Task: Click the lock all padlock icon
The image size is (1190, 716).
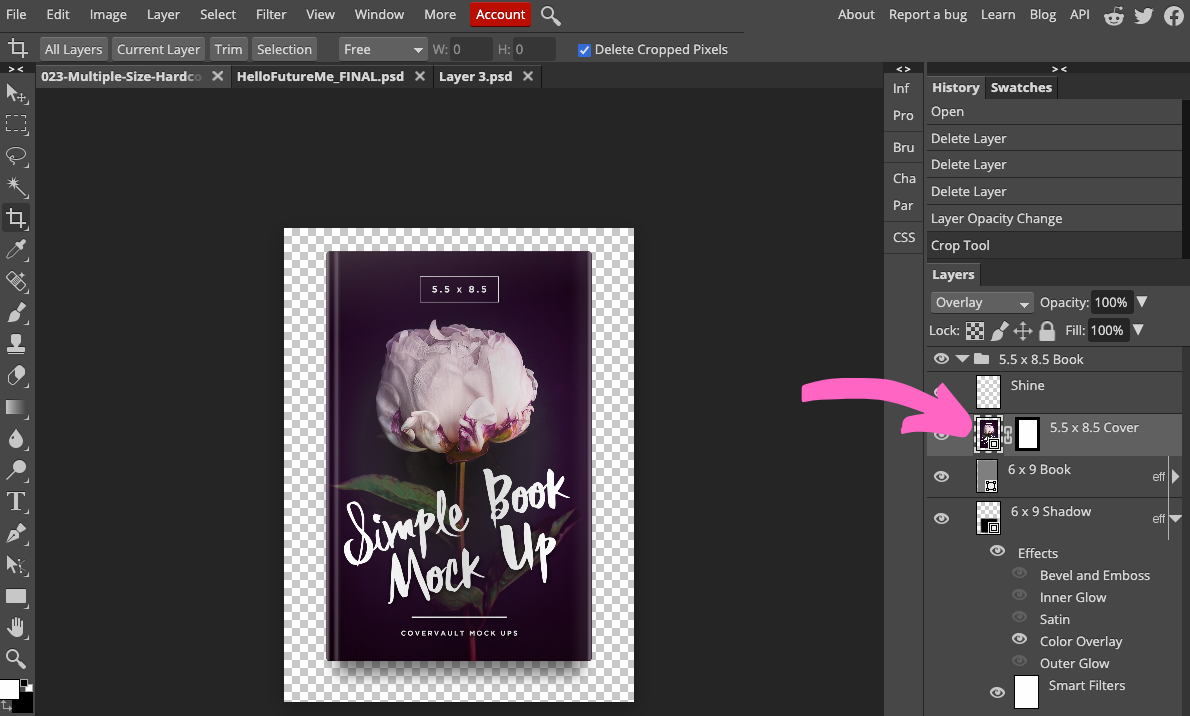Action: point(1047,331)
